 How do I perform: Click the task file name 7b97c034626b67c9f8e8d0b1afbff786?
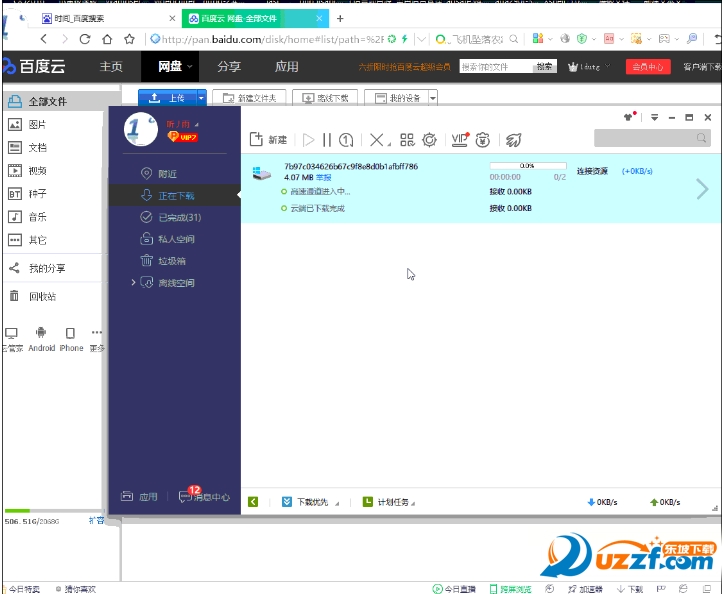351,166
